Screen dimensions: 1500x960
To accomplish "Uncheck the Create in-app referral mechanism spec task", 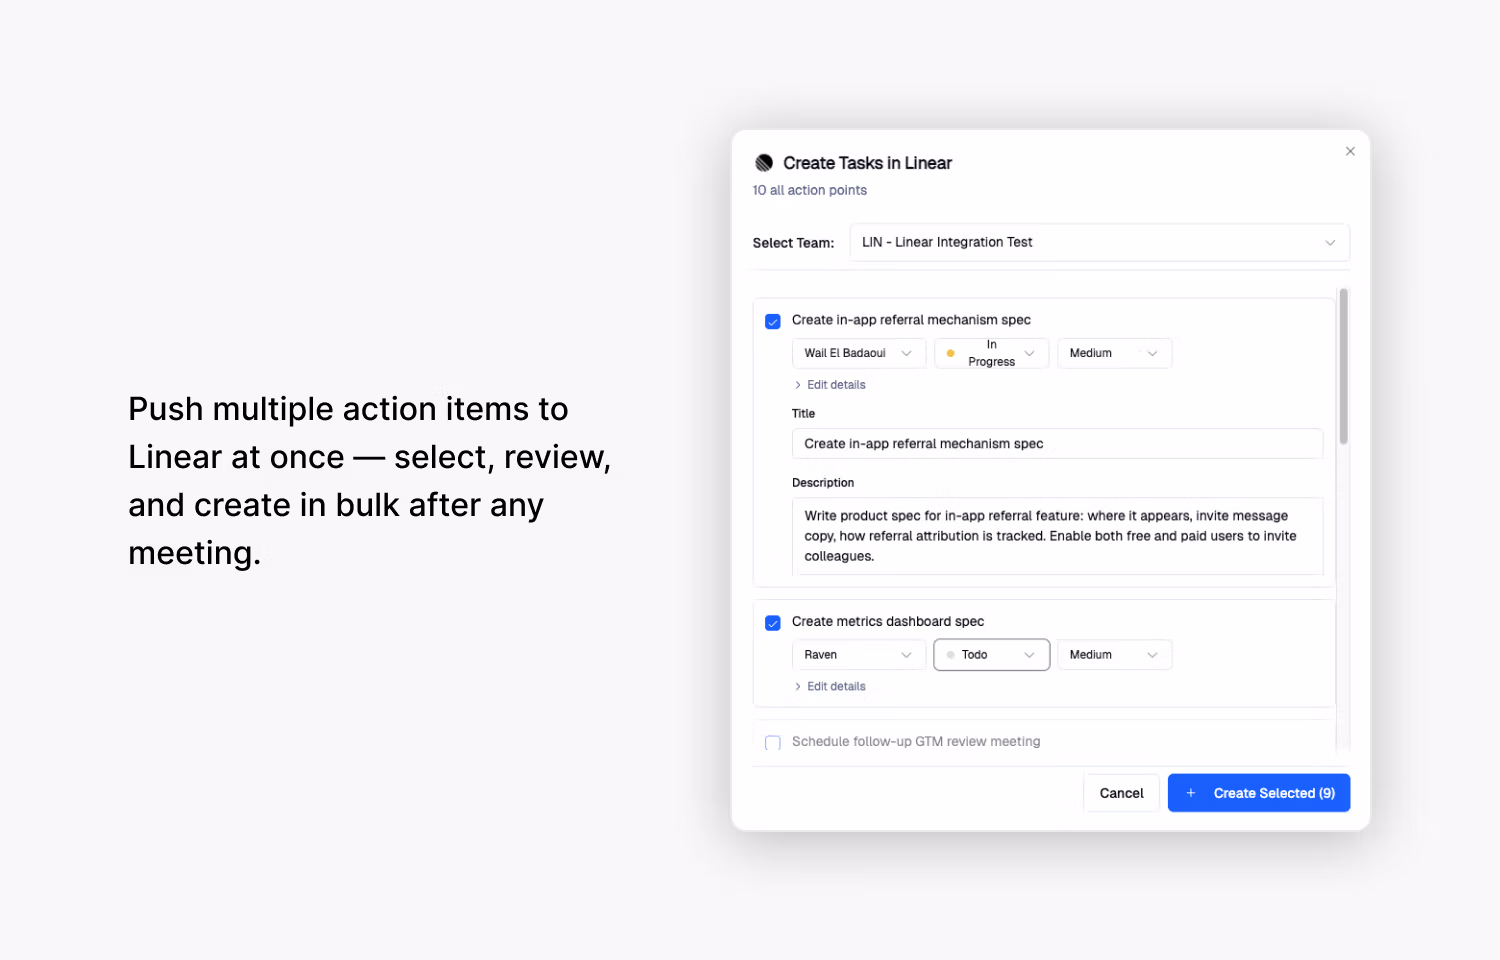I will (772, 321).
